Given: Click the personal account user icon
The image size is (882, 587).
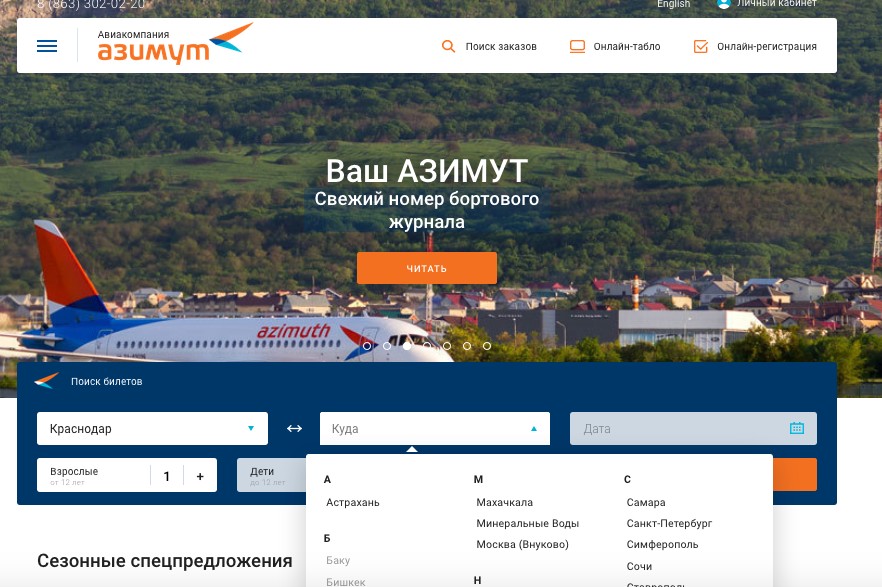Looking at the screenshot, I should pyautogui.click(x=724, y=3).
